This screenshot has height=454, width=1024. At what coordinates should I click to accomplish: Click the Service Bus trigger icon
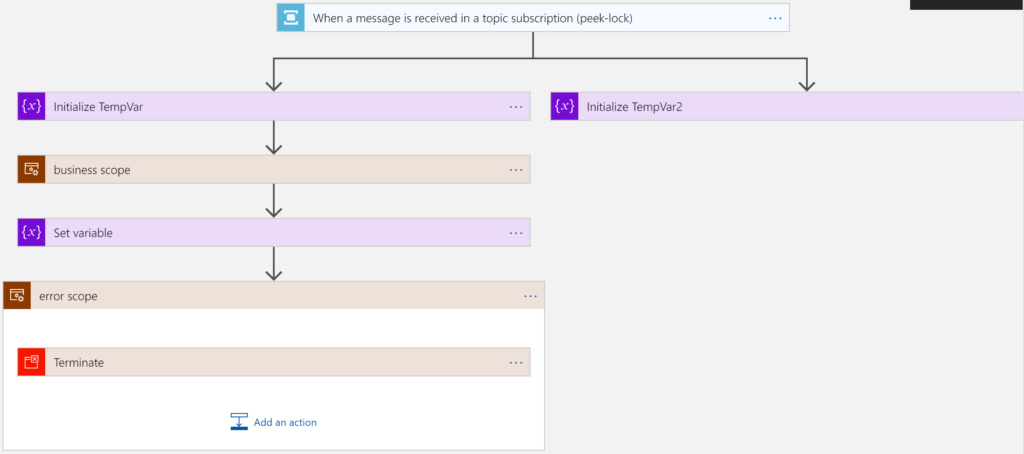point(291,18)
